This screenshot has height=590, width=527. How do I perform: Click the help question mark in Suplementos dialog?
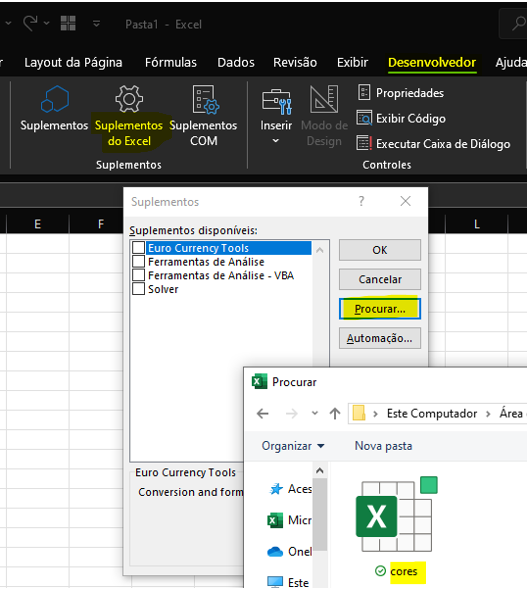tap(361, 201)
